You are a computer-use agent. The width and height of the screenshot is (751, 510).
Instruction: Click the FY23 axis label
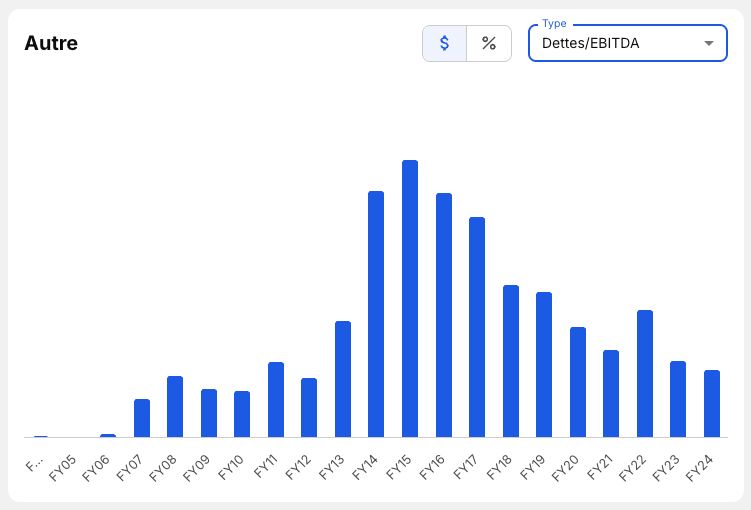point(666,468)
